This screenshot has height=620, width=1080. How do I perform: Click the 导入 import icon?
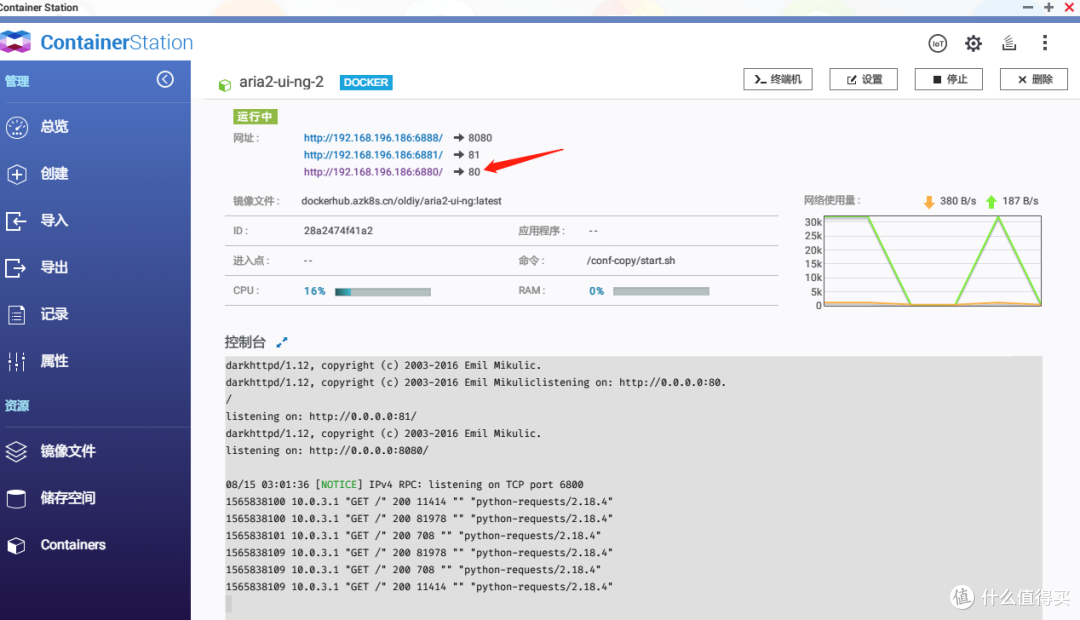pyautogui.click(x=17, y=221)
